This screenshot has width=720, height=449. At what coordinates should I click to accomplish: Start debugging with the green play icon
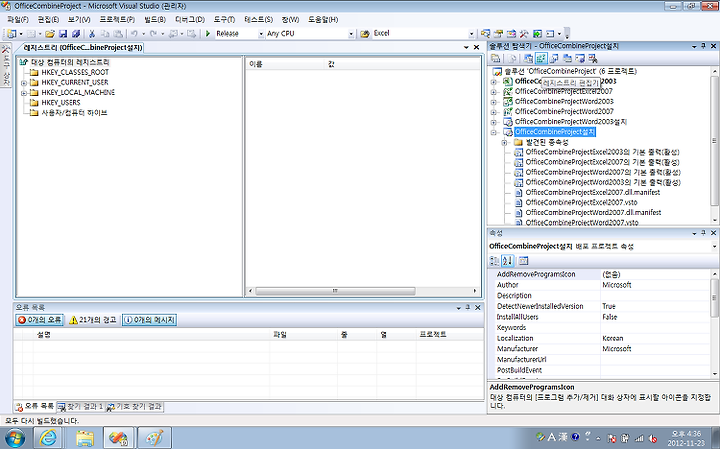(208, 34)
